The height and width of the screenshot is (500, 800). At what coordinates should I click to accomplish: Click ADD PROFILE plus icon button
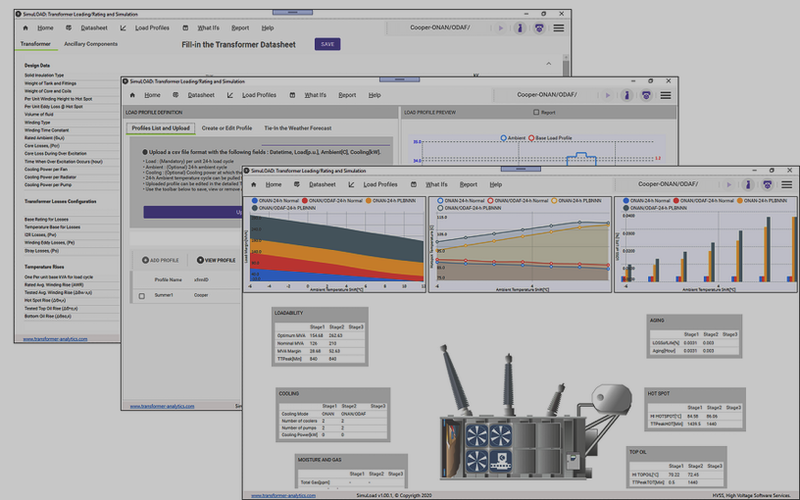pyautogui.click(x=160, y=260)
